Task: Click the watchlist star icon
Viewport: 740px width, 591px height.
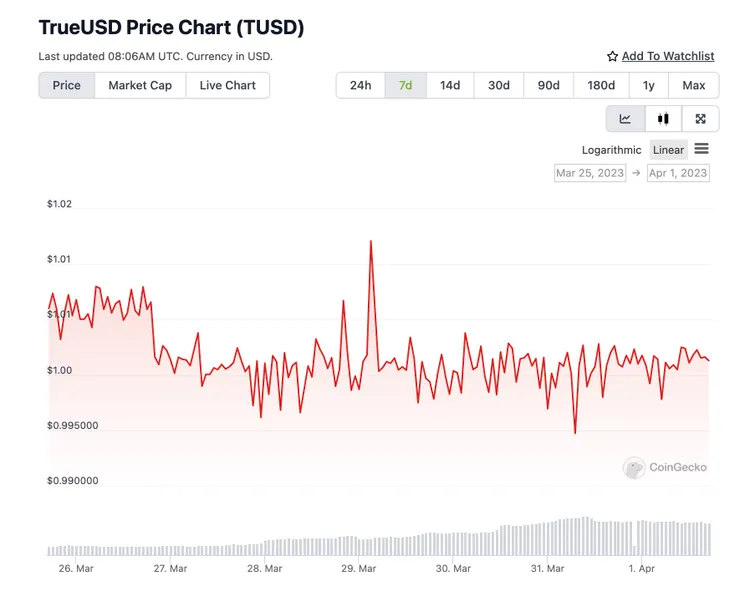Action: pyautogui.click(x=612, y=57)
